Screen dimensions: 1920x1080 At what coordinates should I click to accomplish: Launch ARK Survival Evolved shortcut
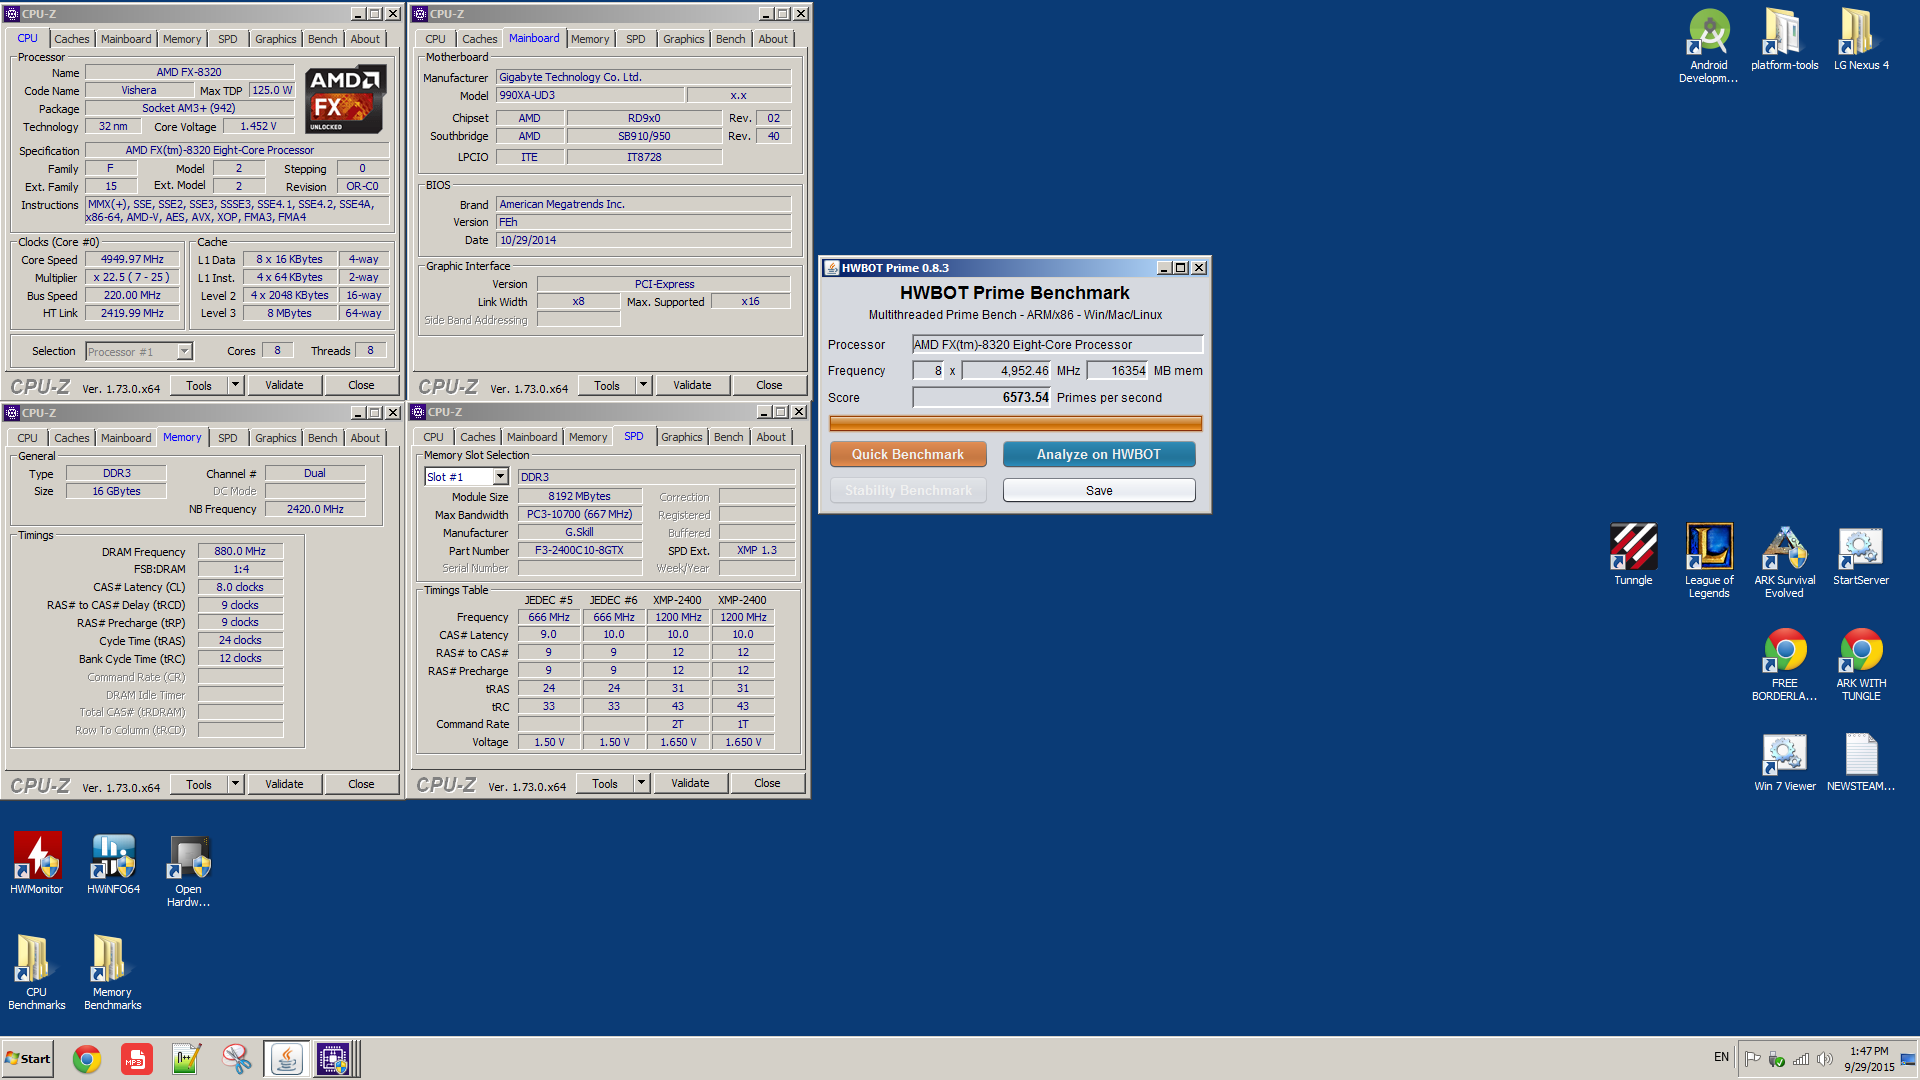[1784, 561]
